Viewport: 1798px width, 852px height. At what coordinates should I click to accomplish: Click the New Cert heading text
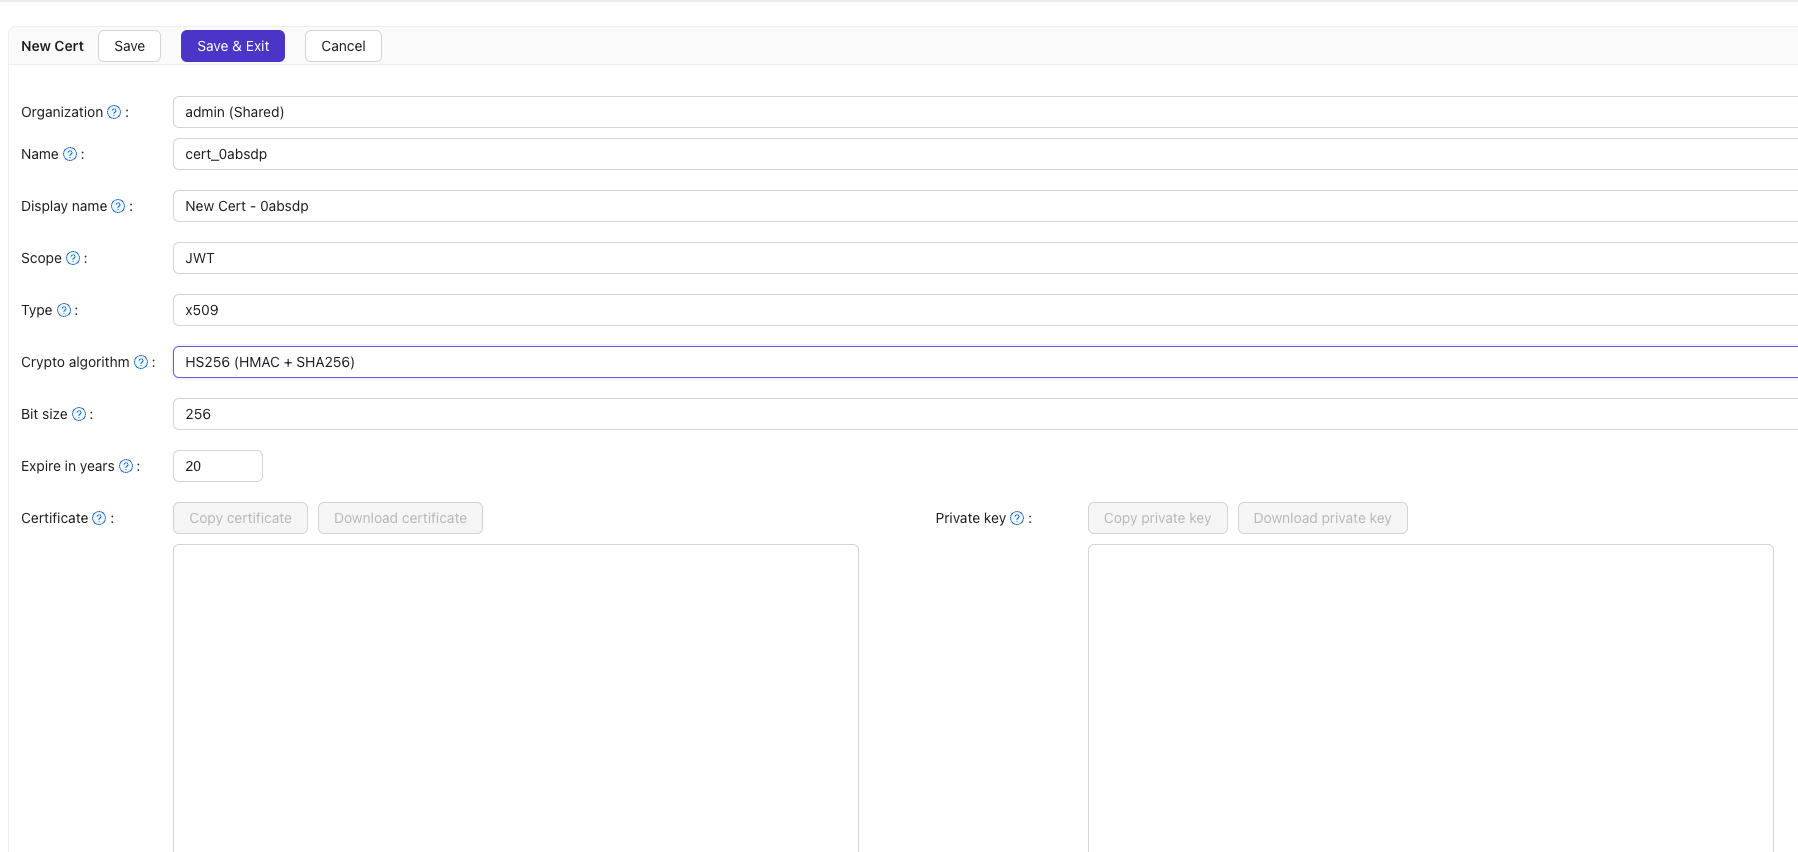pos(52,46)
